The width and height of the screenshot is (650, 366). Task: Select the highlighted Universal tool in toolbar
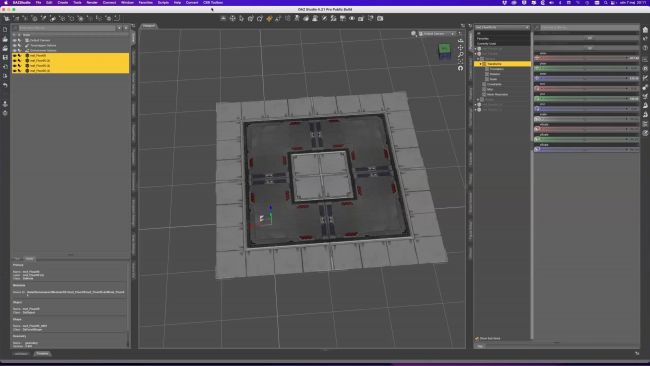tap(269, 18)
